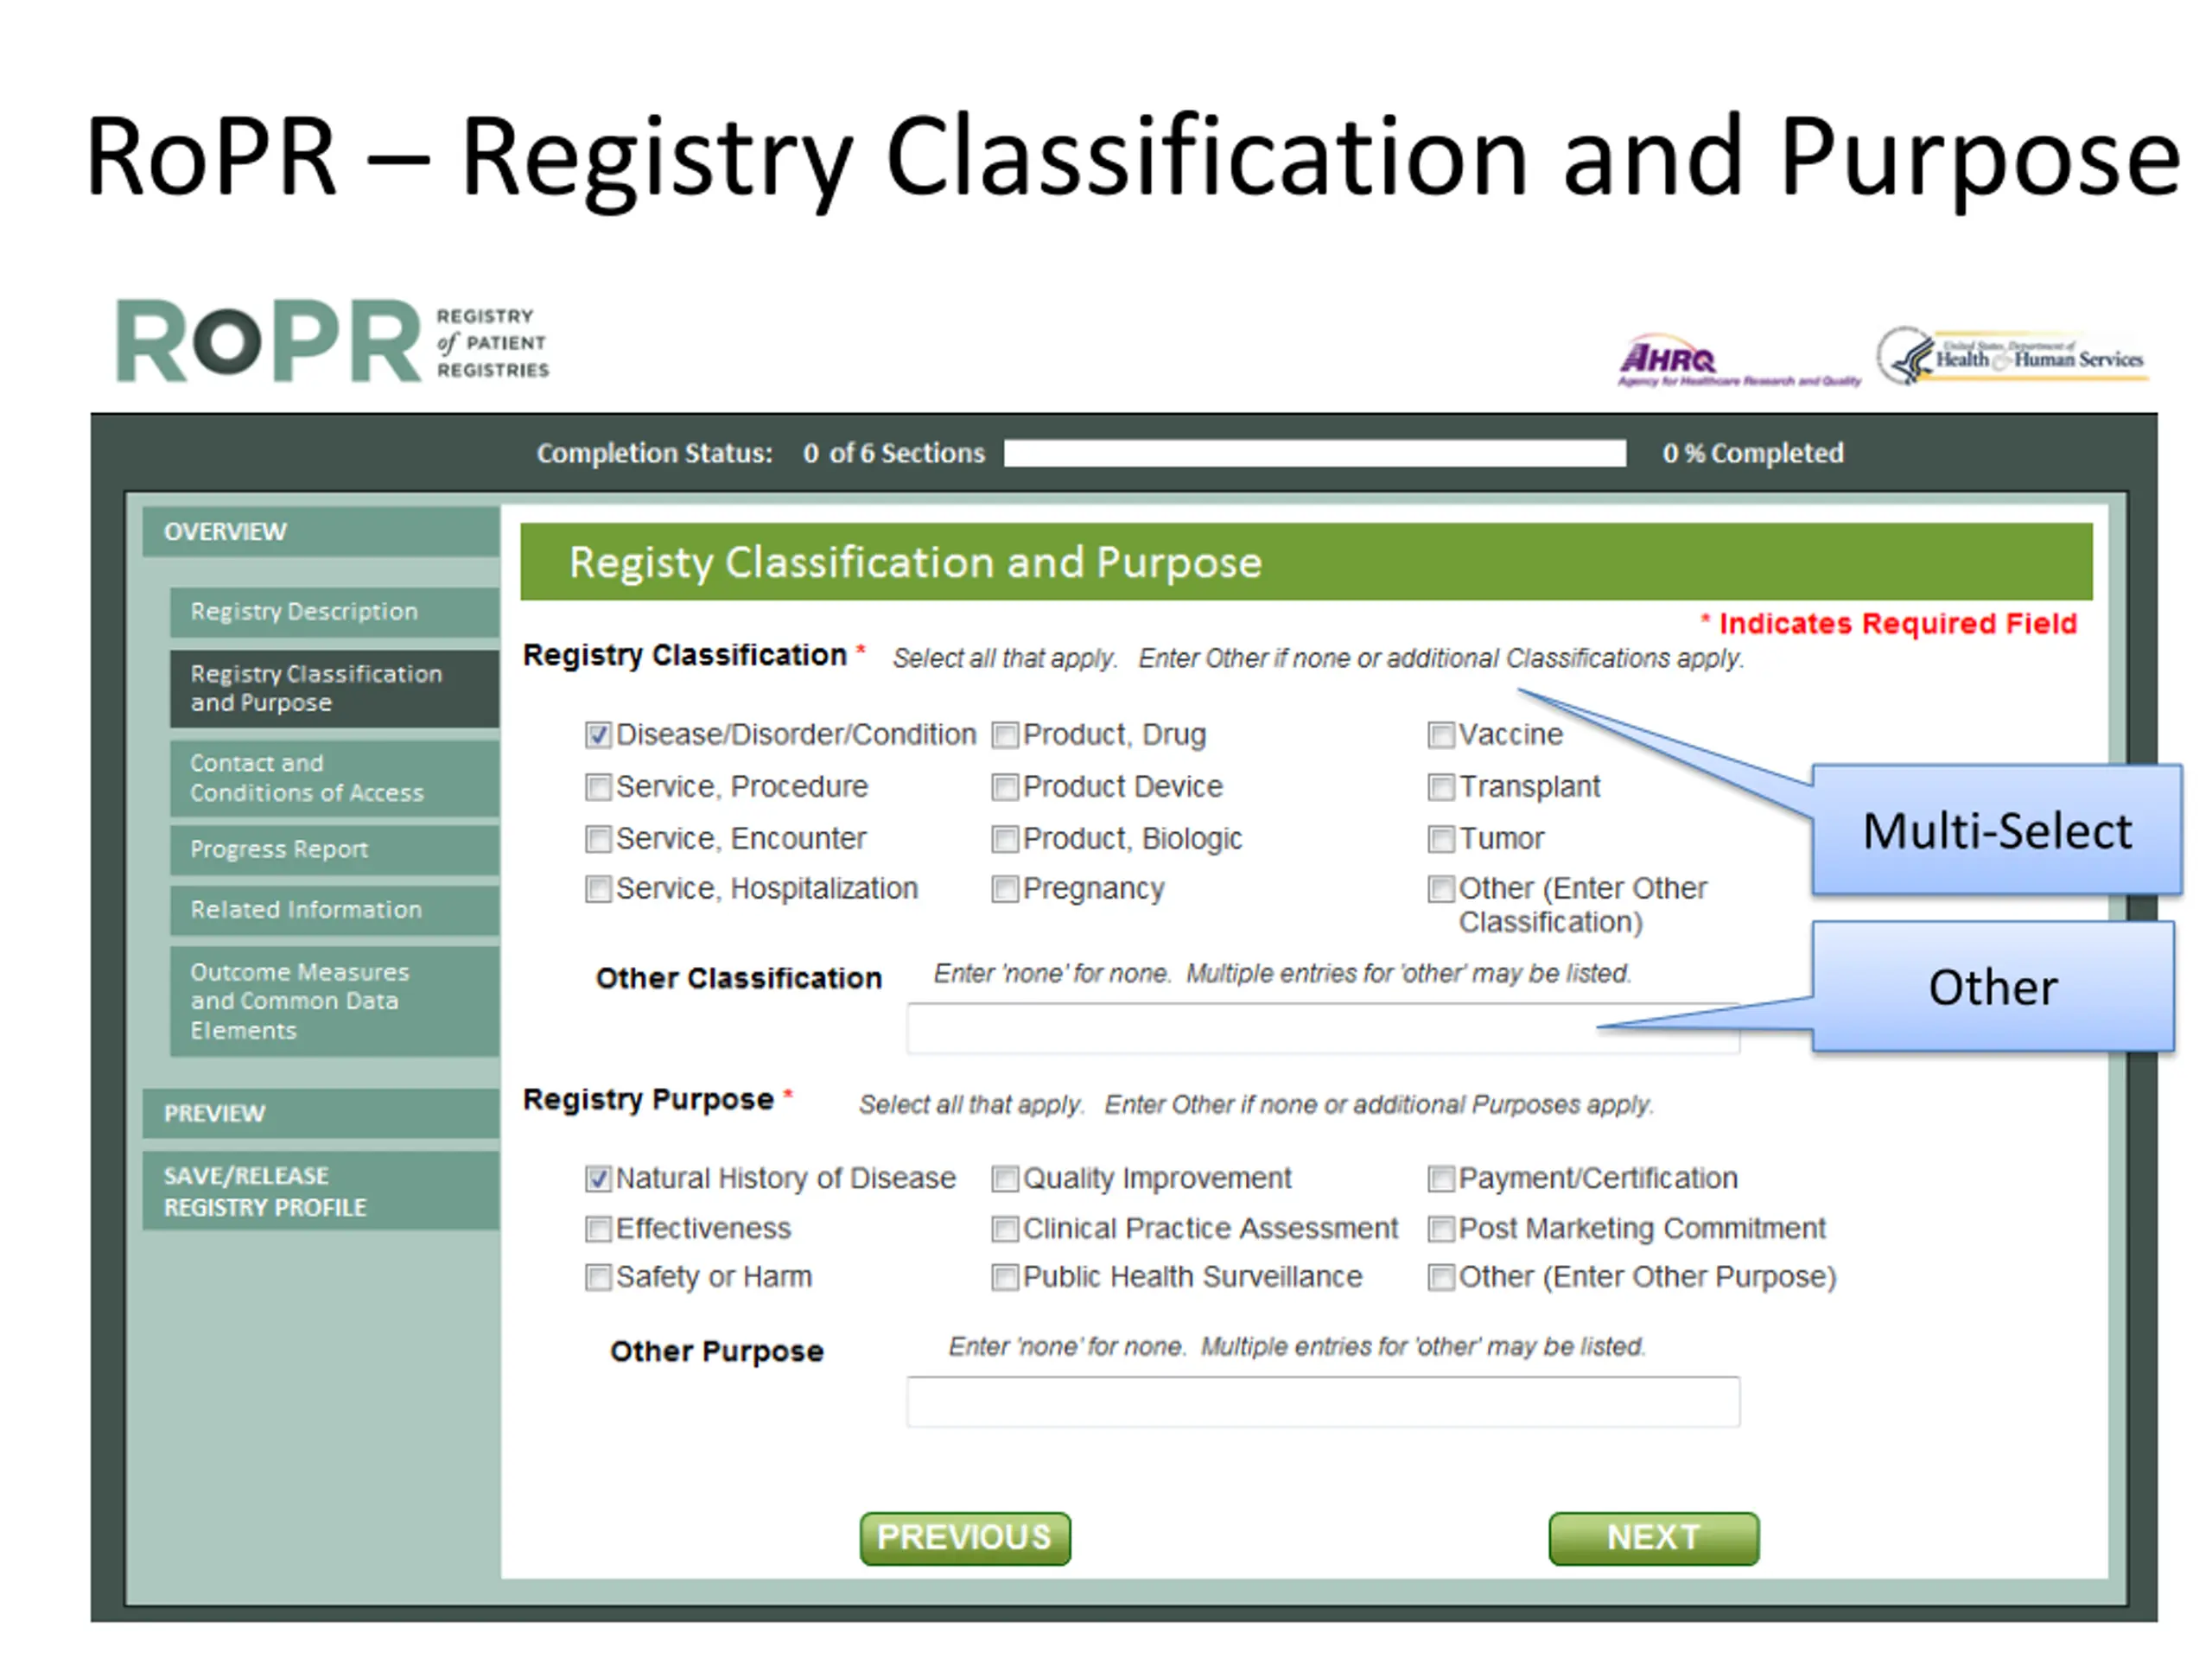This screenshot has height=1659, width=2212.
Task: Check the Vaccine checkbox
Action: (x=1441, y=736)
